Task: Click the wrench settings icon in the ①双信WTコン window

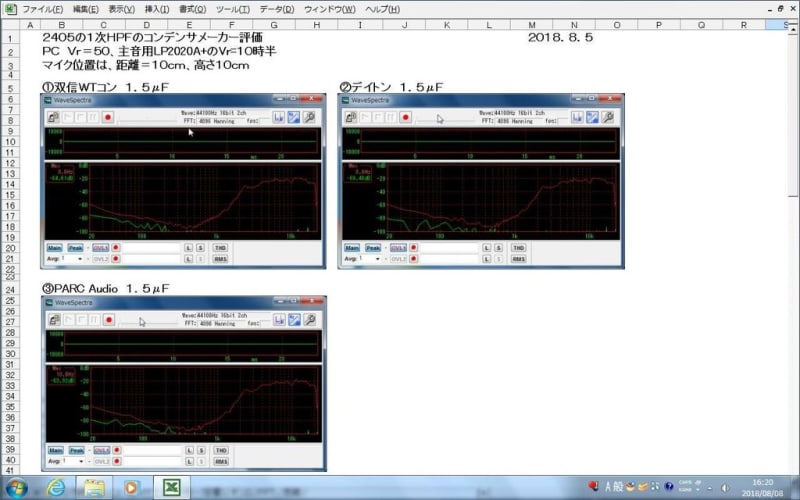Action: [x=309, y=117]
